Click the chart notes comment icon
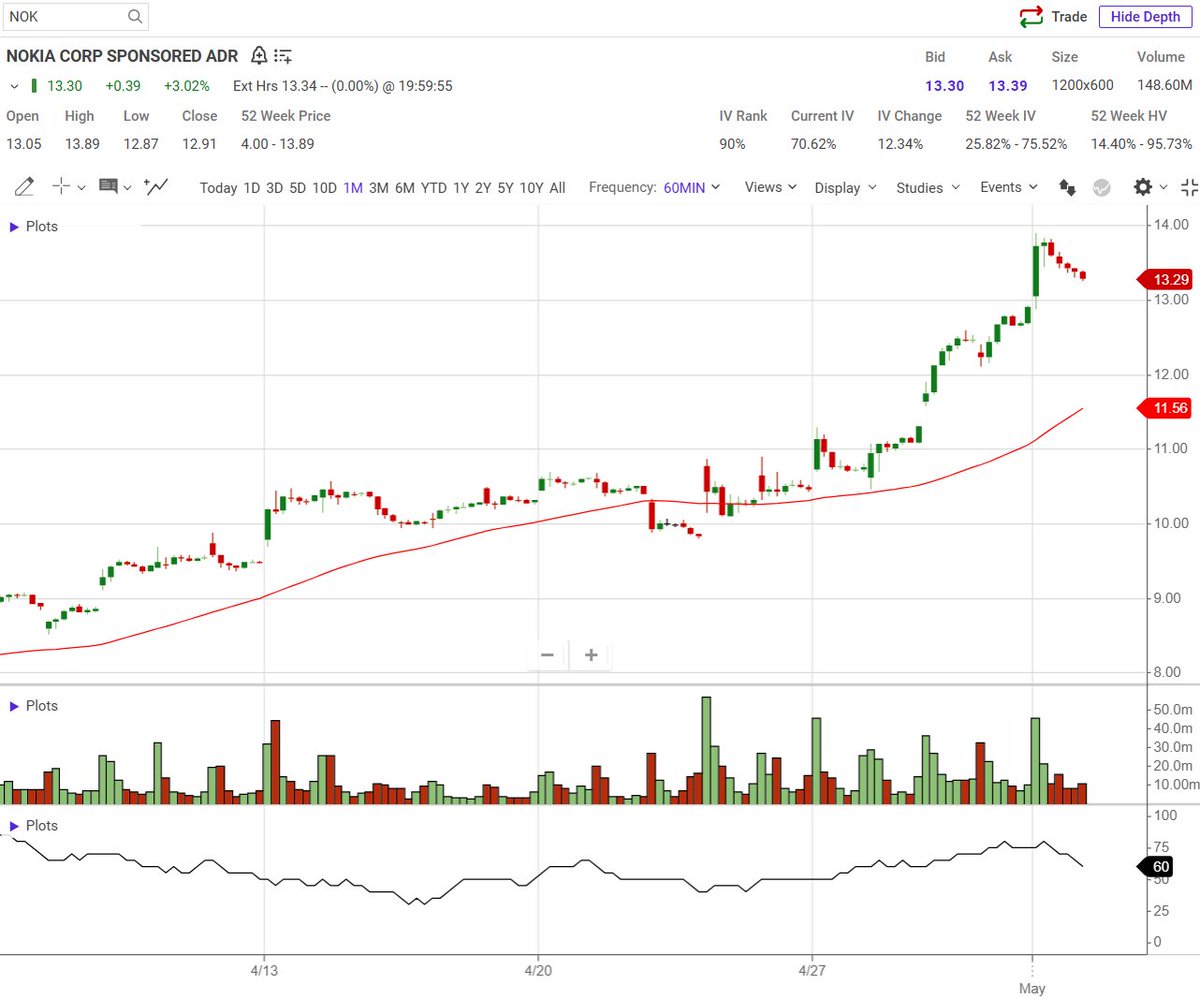1200x999 pixels. [x=108, y=187]
